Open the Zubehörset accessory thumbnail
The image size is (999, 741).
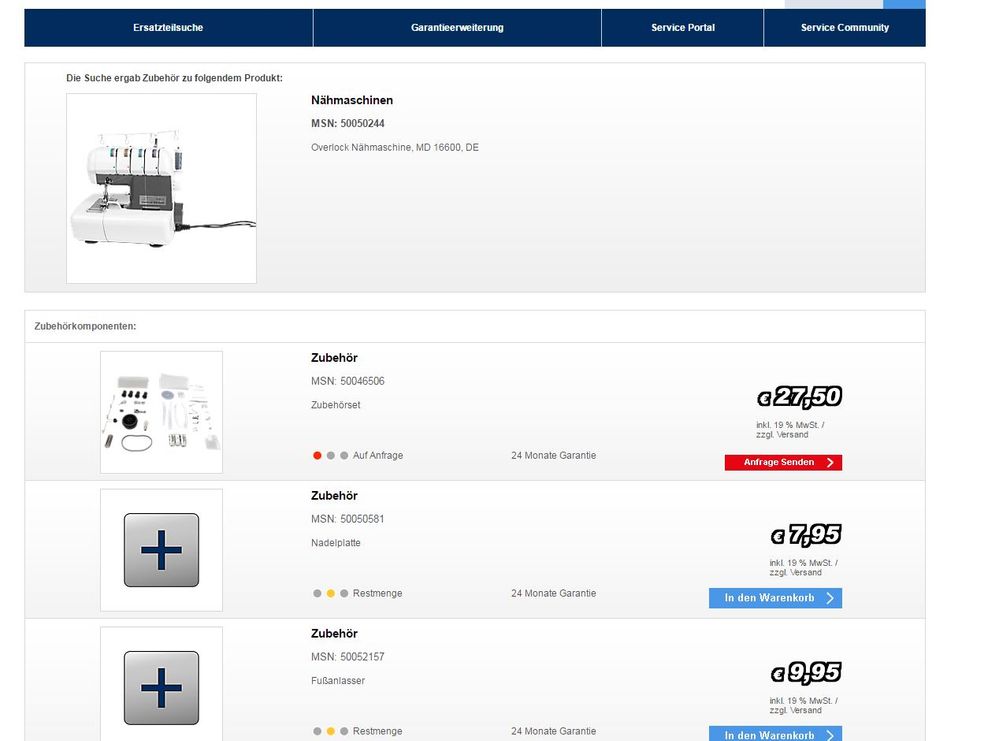161,412
